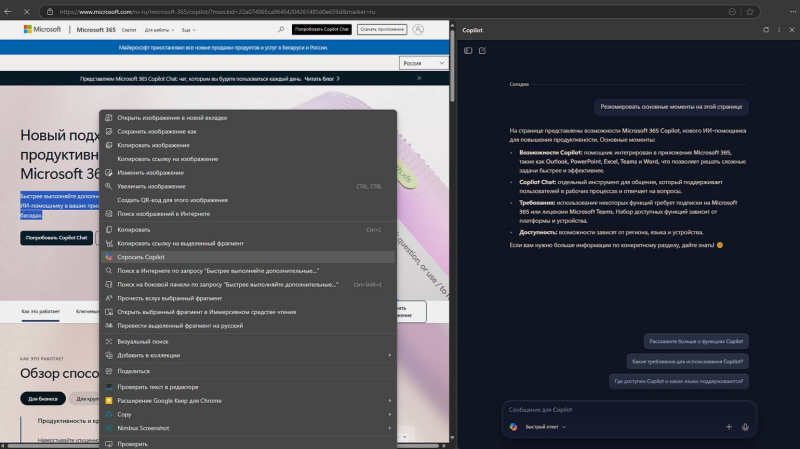Choose Поделиться in context menu
This screenshot has width=800, height=449.
(x=248, y=371)
